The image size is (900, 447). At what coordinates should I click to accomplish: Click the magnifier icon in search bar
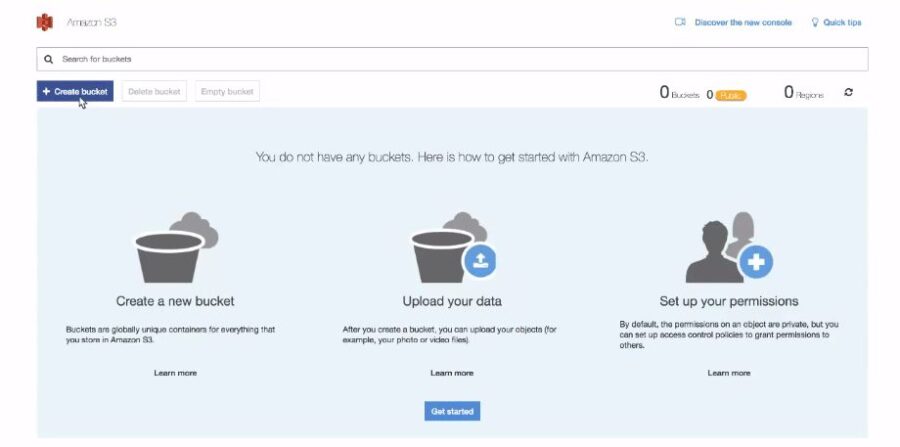click(49, 59)
